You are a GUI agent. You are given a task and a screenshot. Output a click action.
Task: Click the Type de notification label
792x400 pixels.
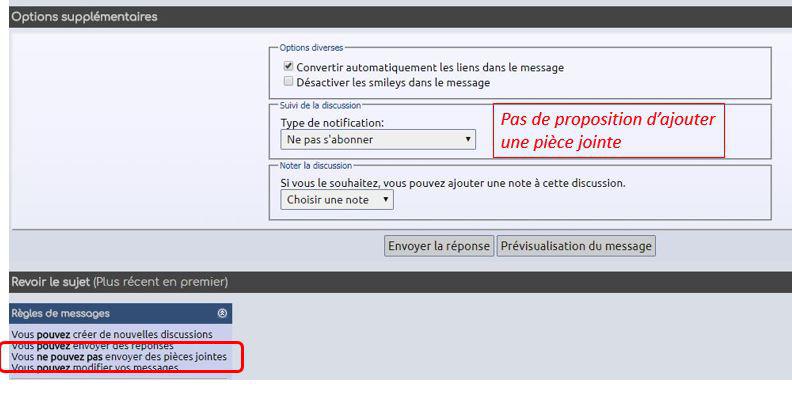pyautogui.click(x=332, y=123)
